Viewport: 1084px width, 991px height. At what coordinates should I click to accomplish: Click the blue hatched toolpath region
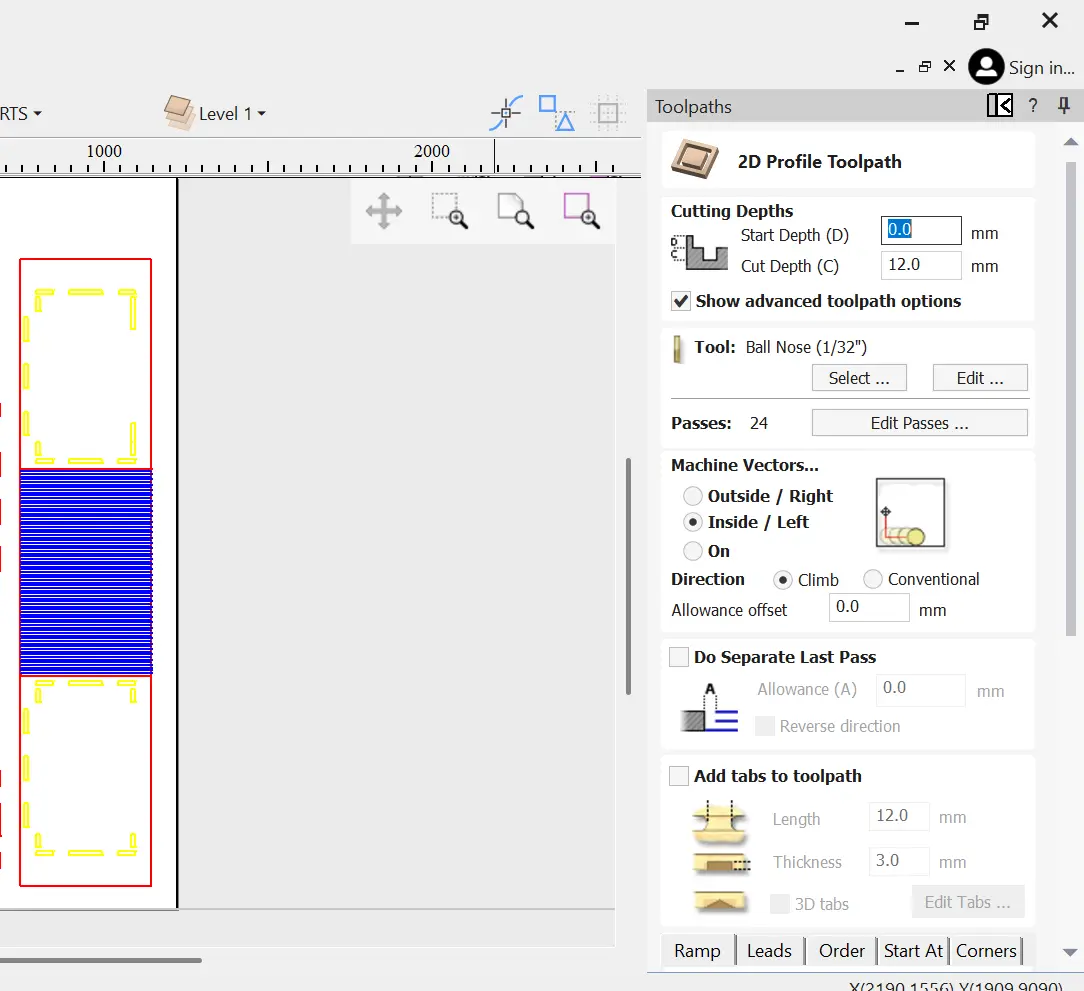[x=86, y=572]
